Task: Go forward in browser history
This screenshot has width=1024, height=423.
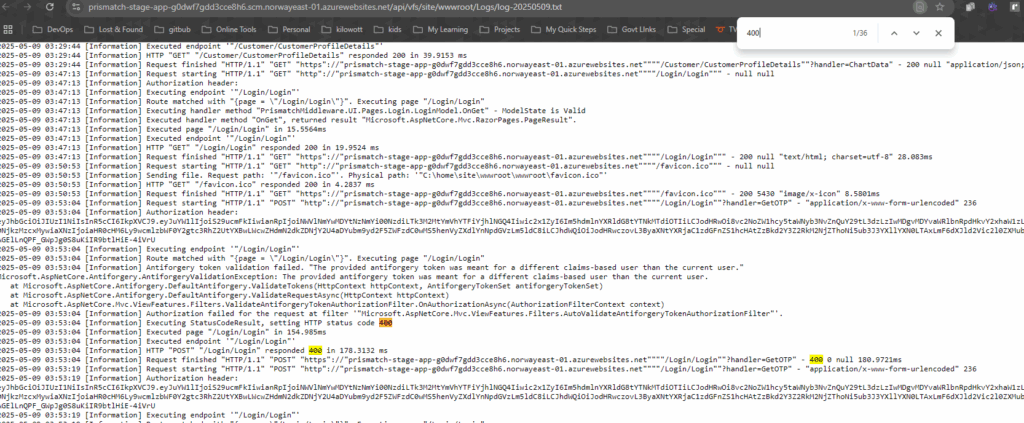Action: pyautogui.click(x=27, y=7)
